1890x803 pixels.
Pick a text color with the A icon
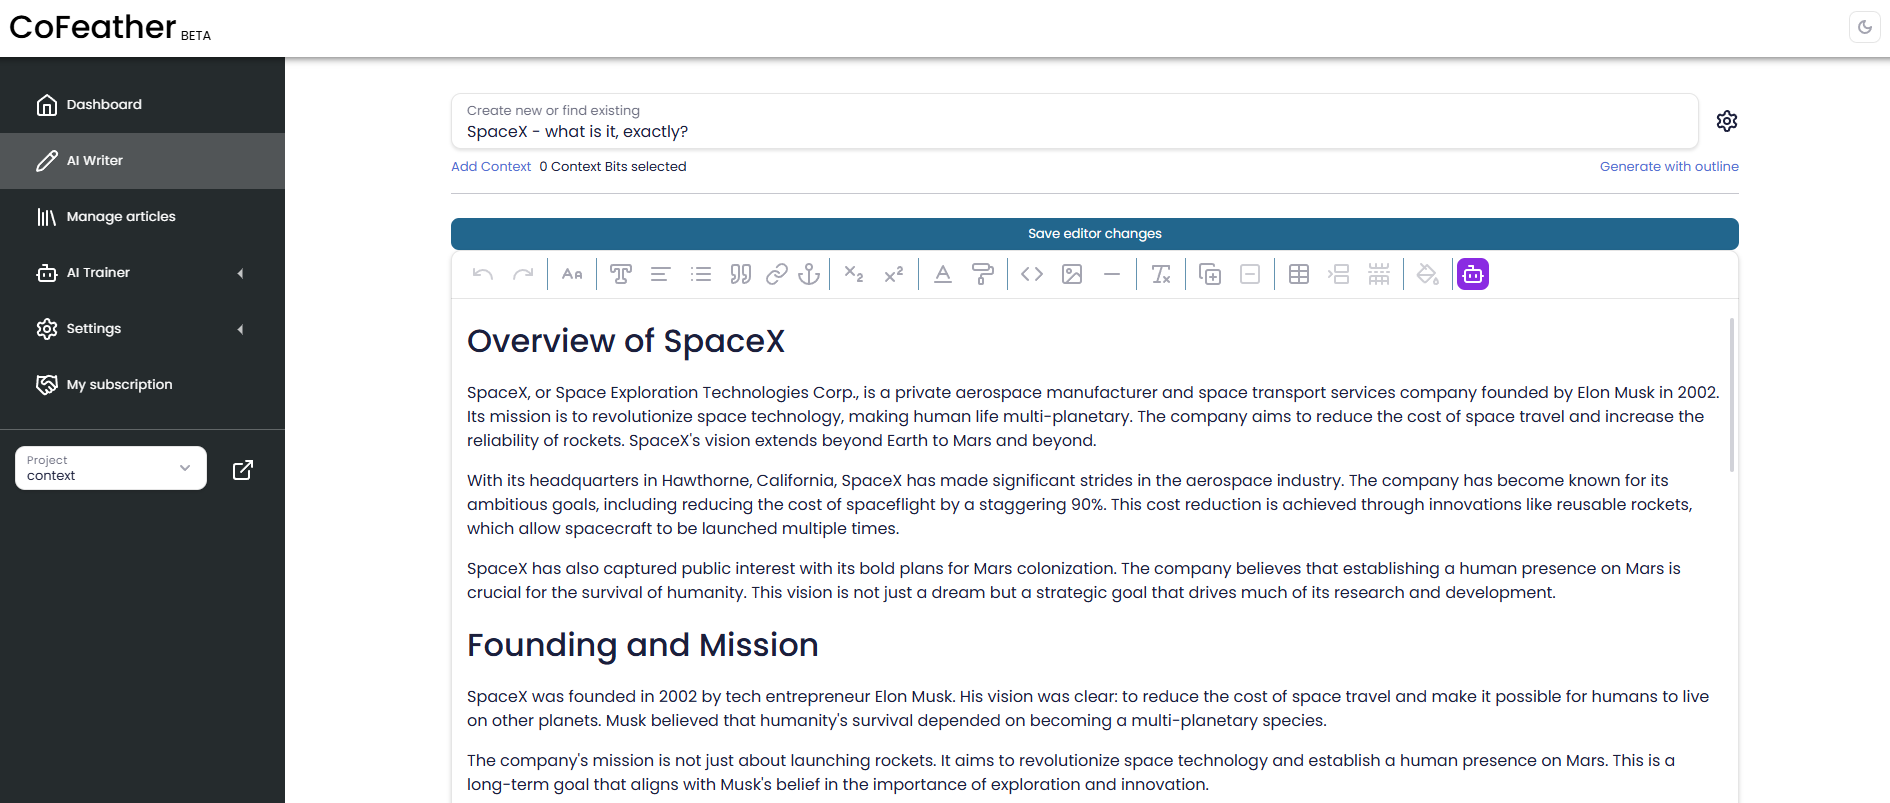(x=943, y=274)
